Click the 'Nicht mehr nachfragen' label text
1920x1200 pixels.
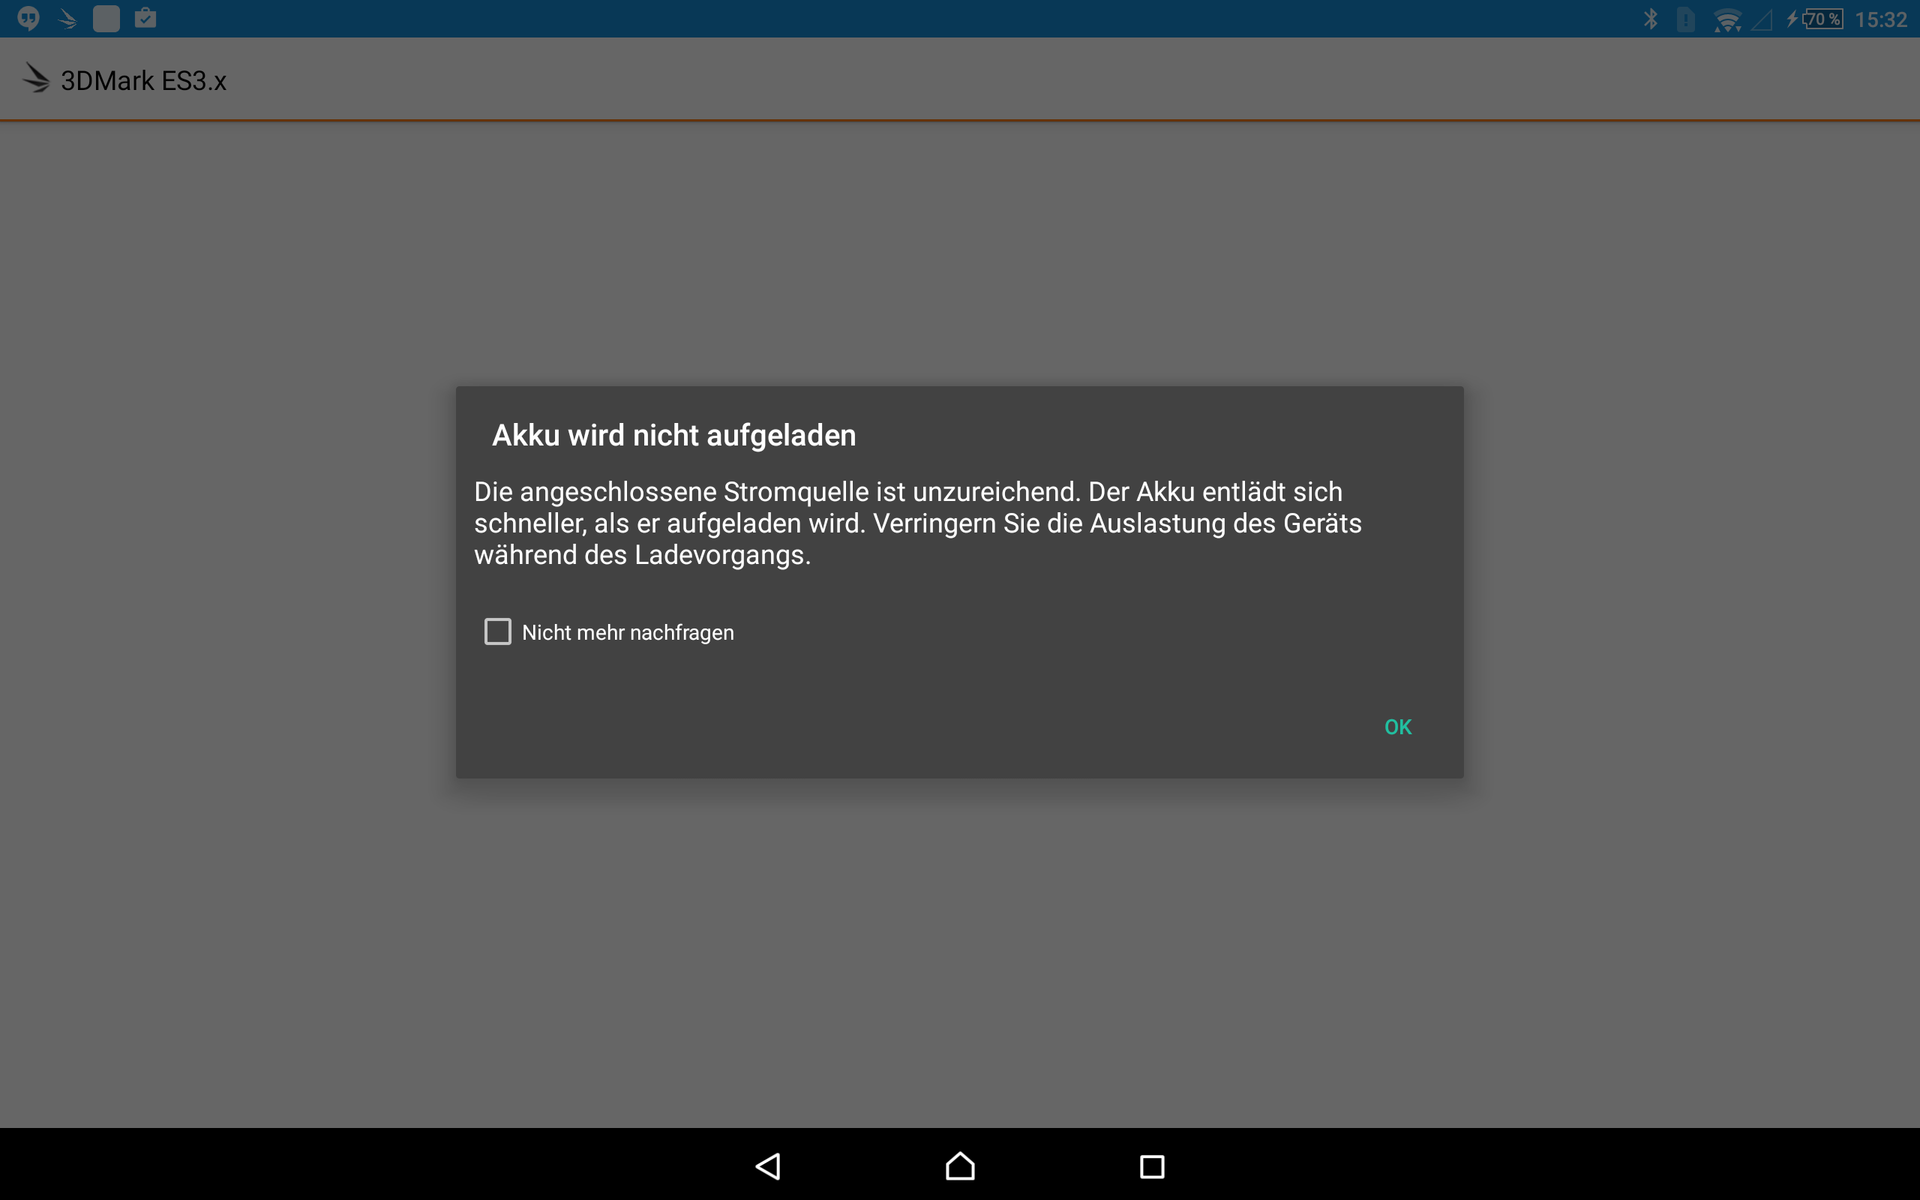click(x=627, y=632)
